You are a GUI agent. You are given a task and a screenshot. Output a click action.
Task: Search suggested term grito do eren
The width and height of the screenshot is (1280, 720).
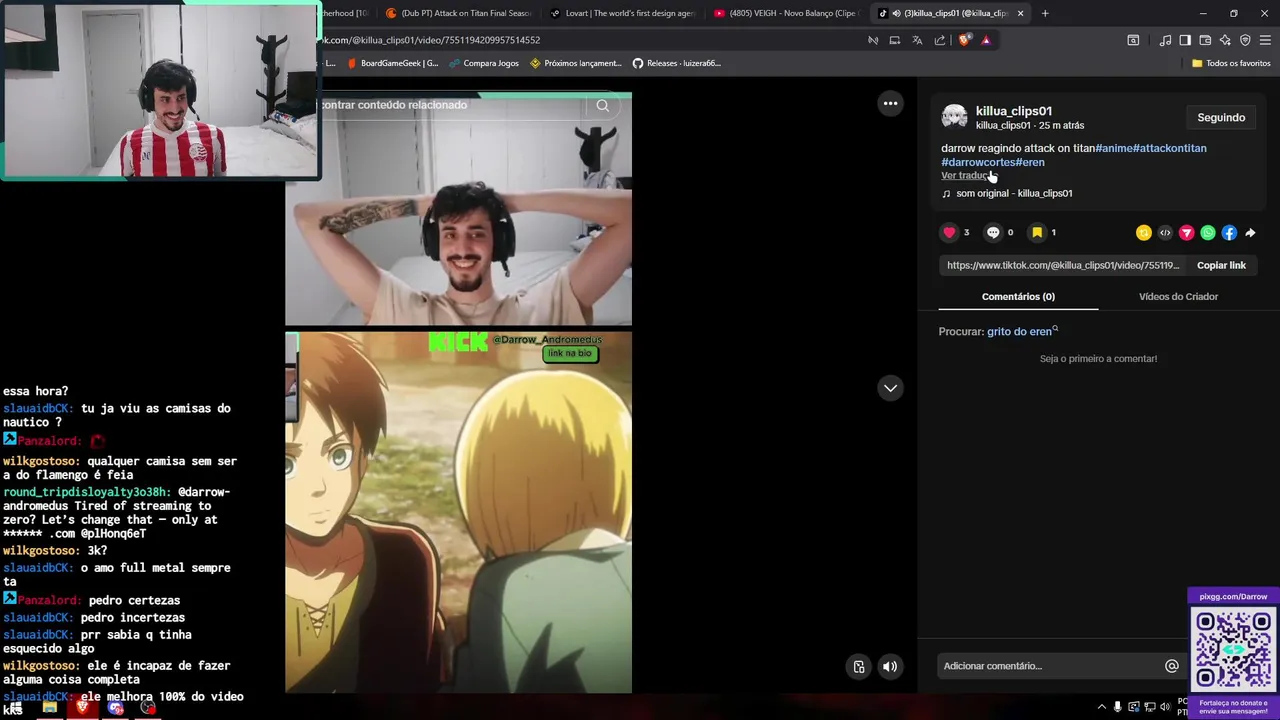pyautogui.click(x=1019, y=331)
